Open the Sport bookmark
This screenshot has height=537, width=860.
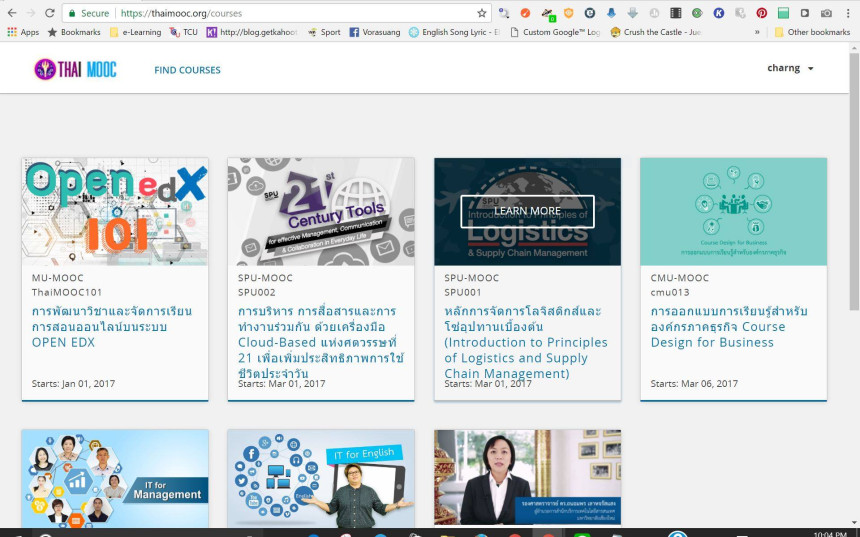point(324,32)
